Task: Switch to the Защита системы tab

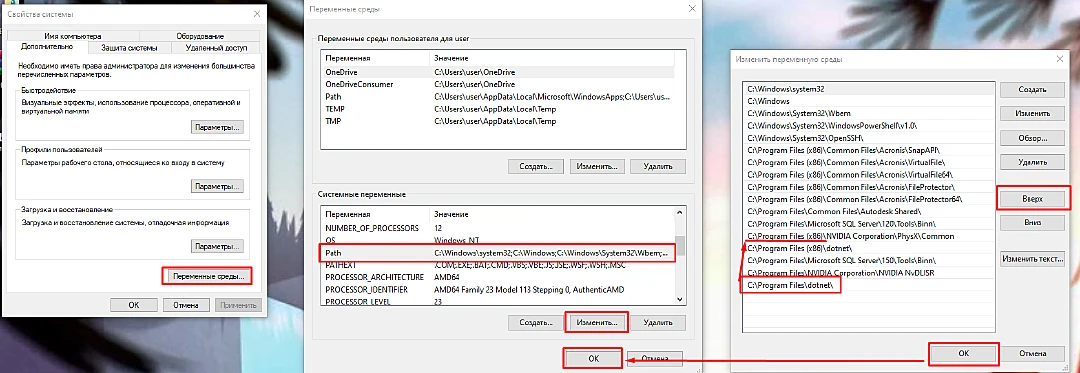Action: click(x=129, y=48)
